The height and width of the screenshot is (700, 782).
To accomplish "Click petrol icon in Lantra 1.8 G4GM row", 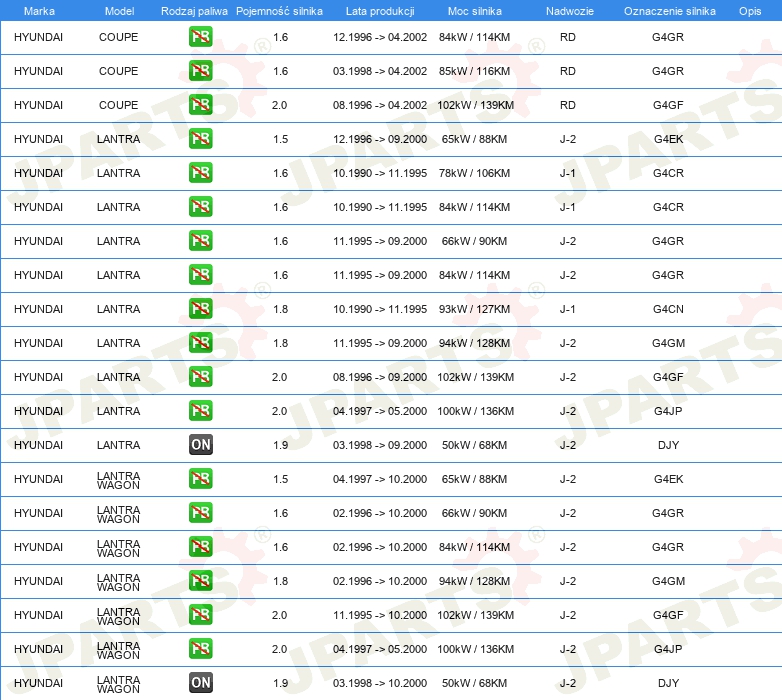I will 200,343.
